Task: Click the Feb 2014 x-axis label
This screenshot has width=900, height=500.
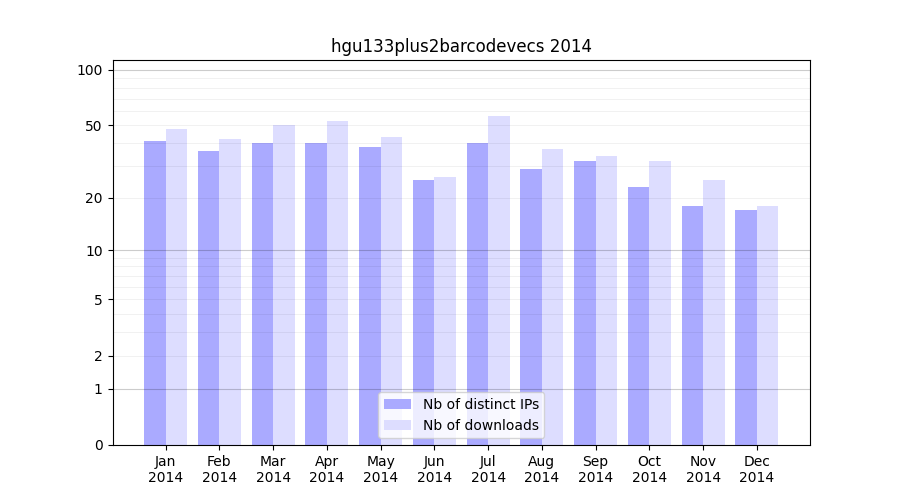Action: (x=220, y=469)
